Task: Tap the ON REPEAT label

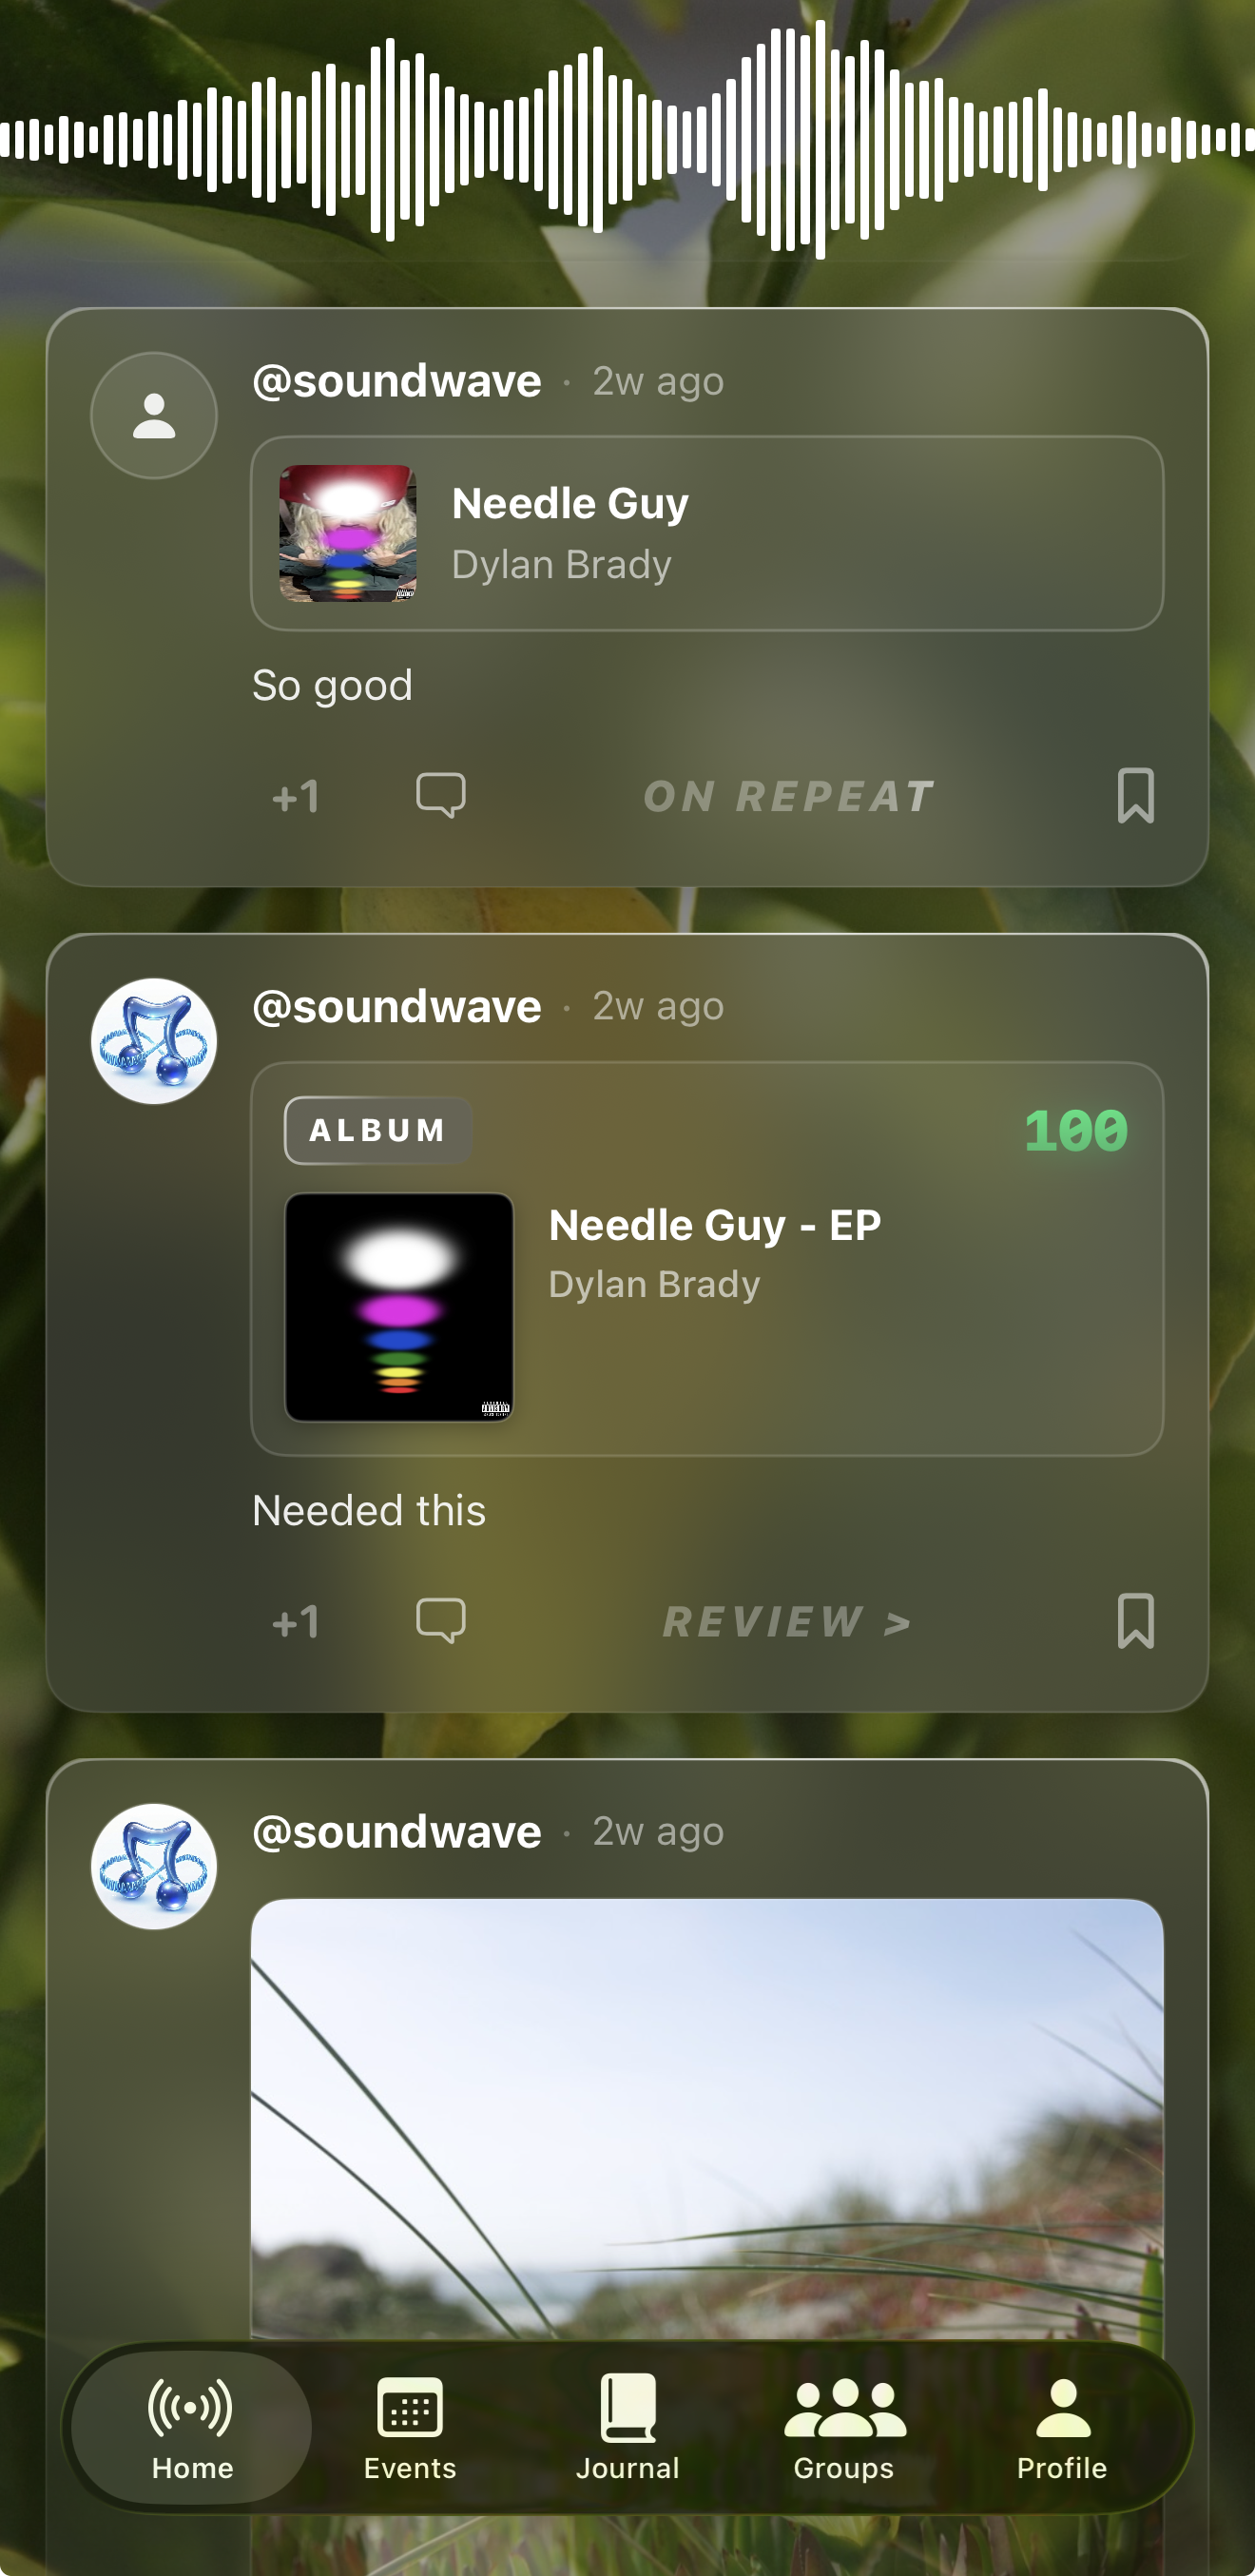Action: pyautogui.click(x=788, y=797)
